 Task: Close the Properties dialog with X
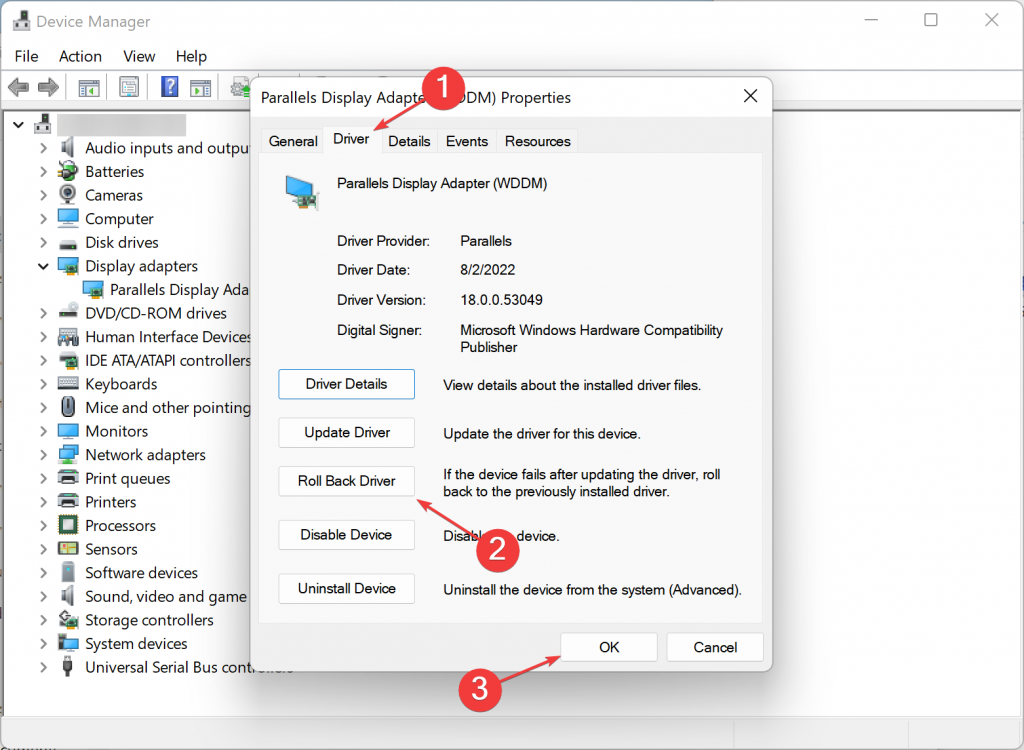(750, 97)
